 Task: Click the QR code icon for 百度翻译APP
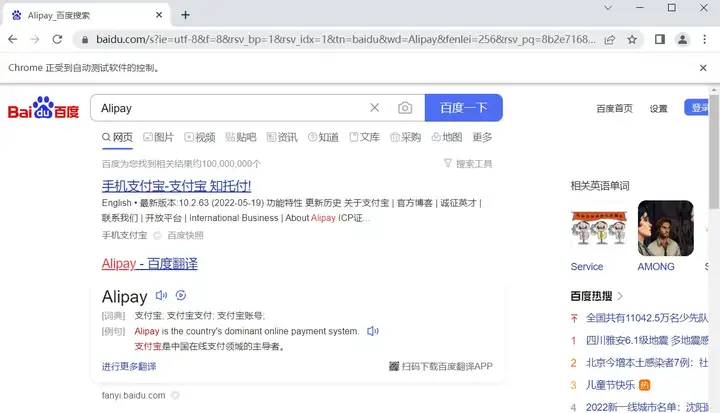(x=394, y=366)
